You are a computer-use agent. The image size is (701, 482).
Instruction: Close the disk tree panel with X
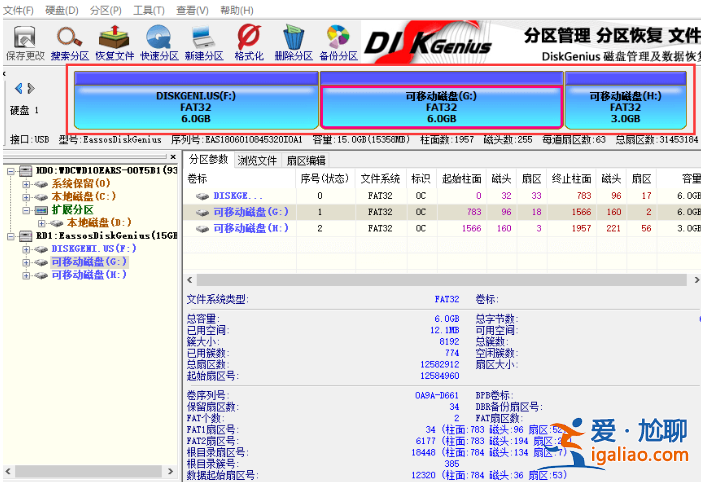click(x=173, y=157)
